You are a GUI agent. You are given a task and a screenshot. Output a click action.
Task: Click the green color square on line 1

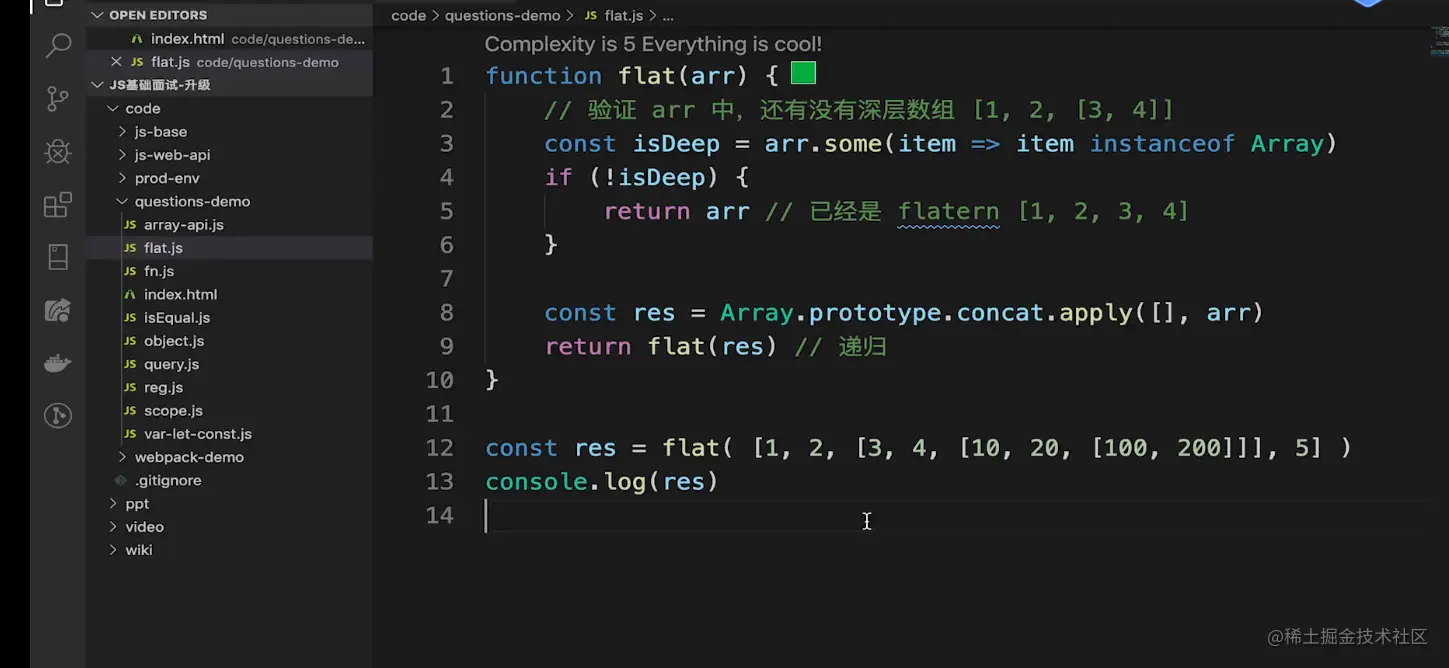[x=803, y=73]
